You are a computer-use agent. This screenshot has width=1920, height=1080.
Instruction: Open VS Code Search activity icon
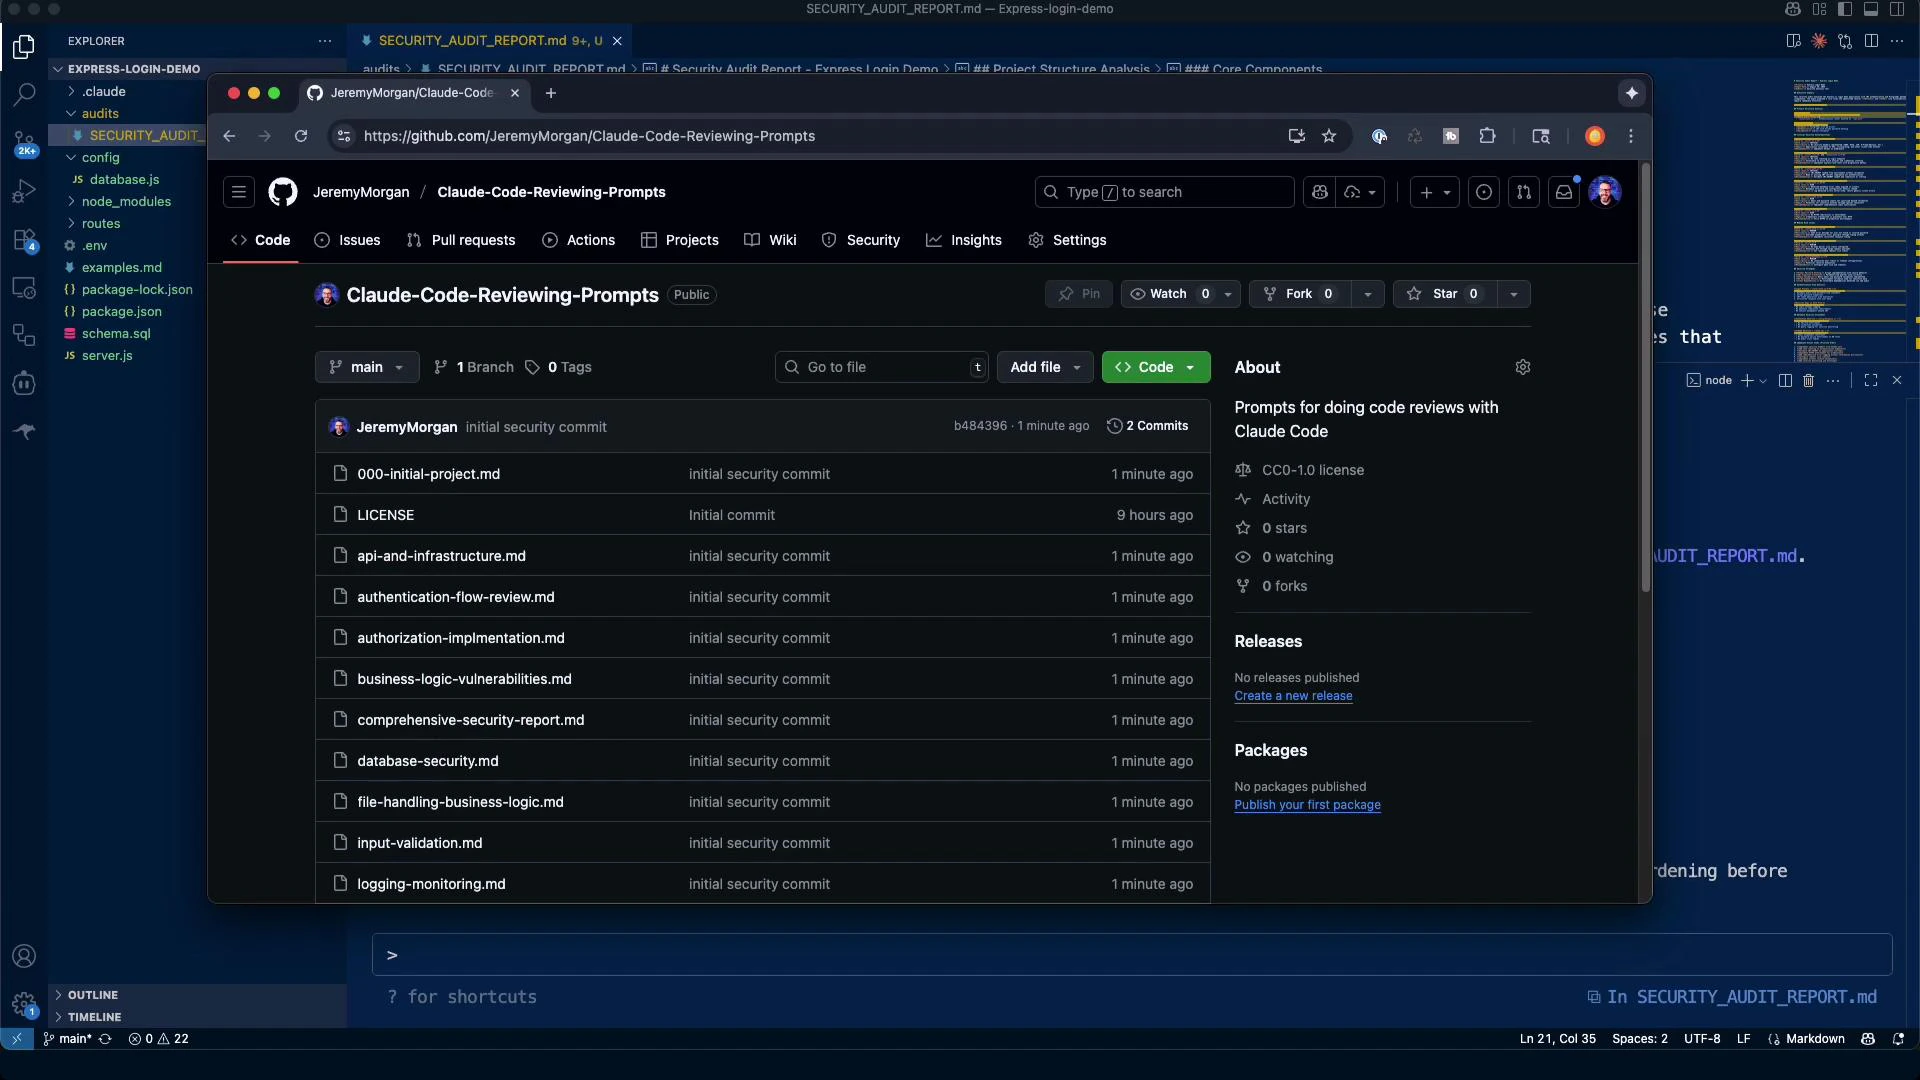24,95
